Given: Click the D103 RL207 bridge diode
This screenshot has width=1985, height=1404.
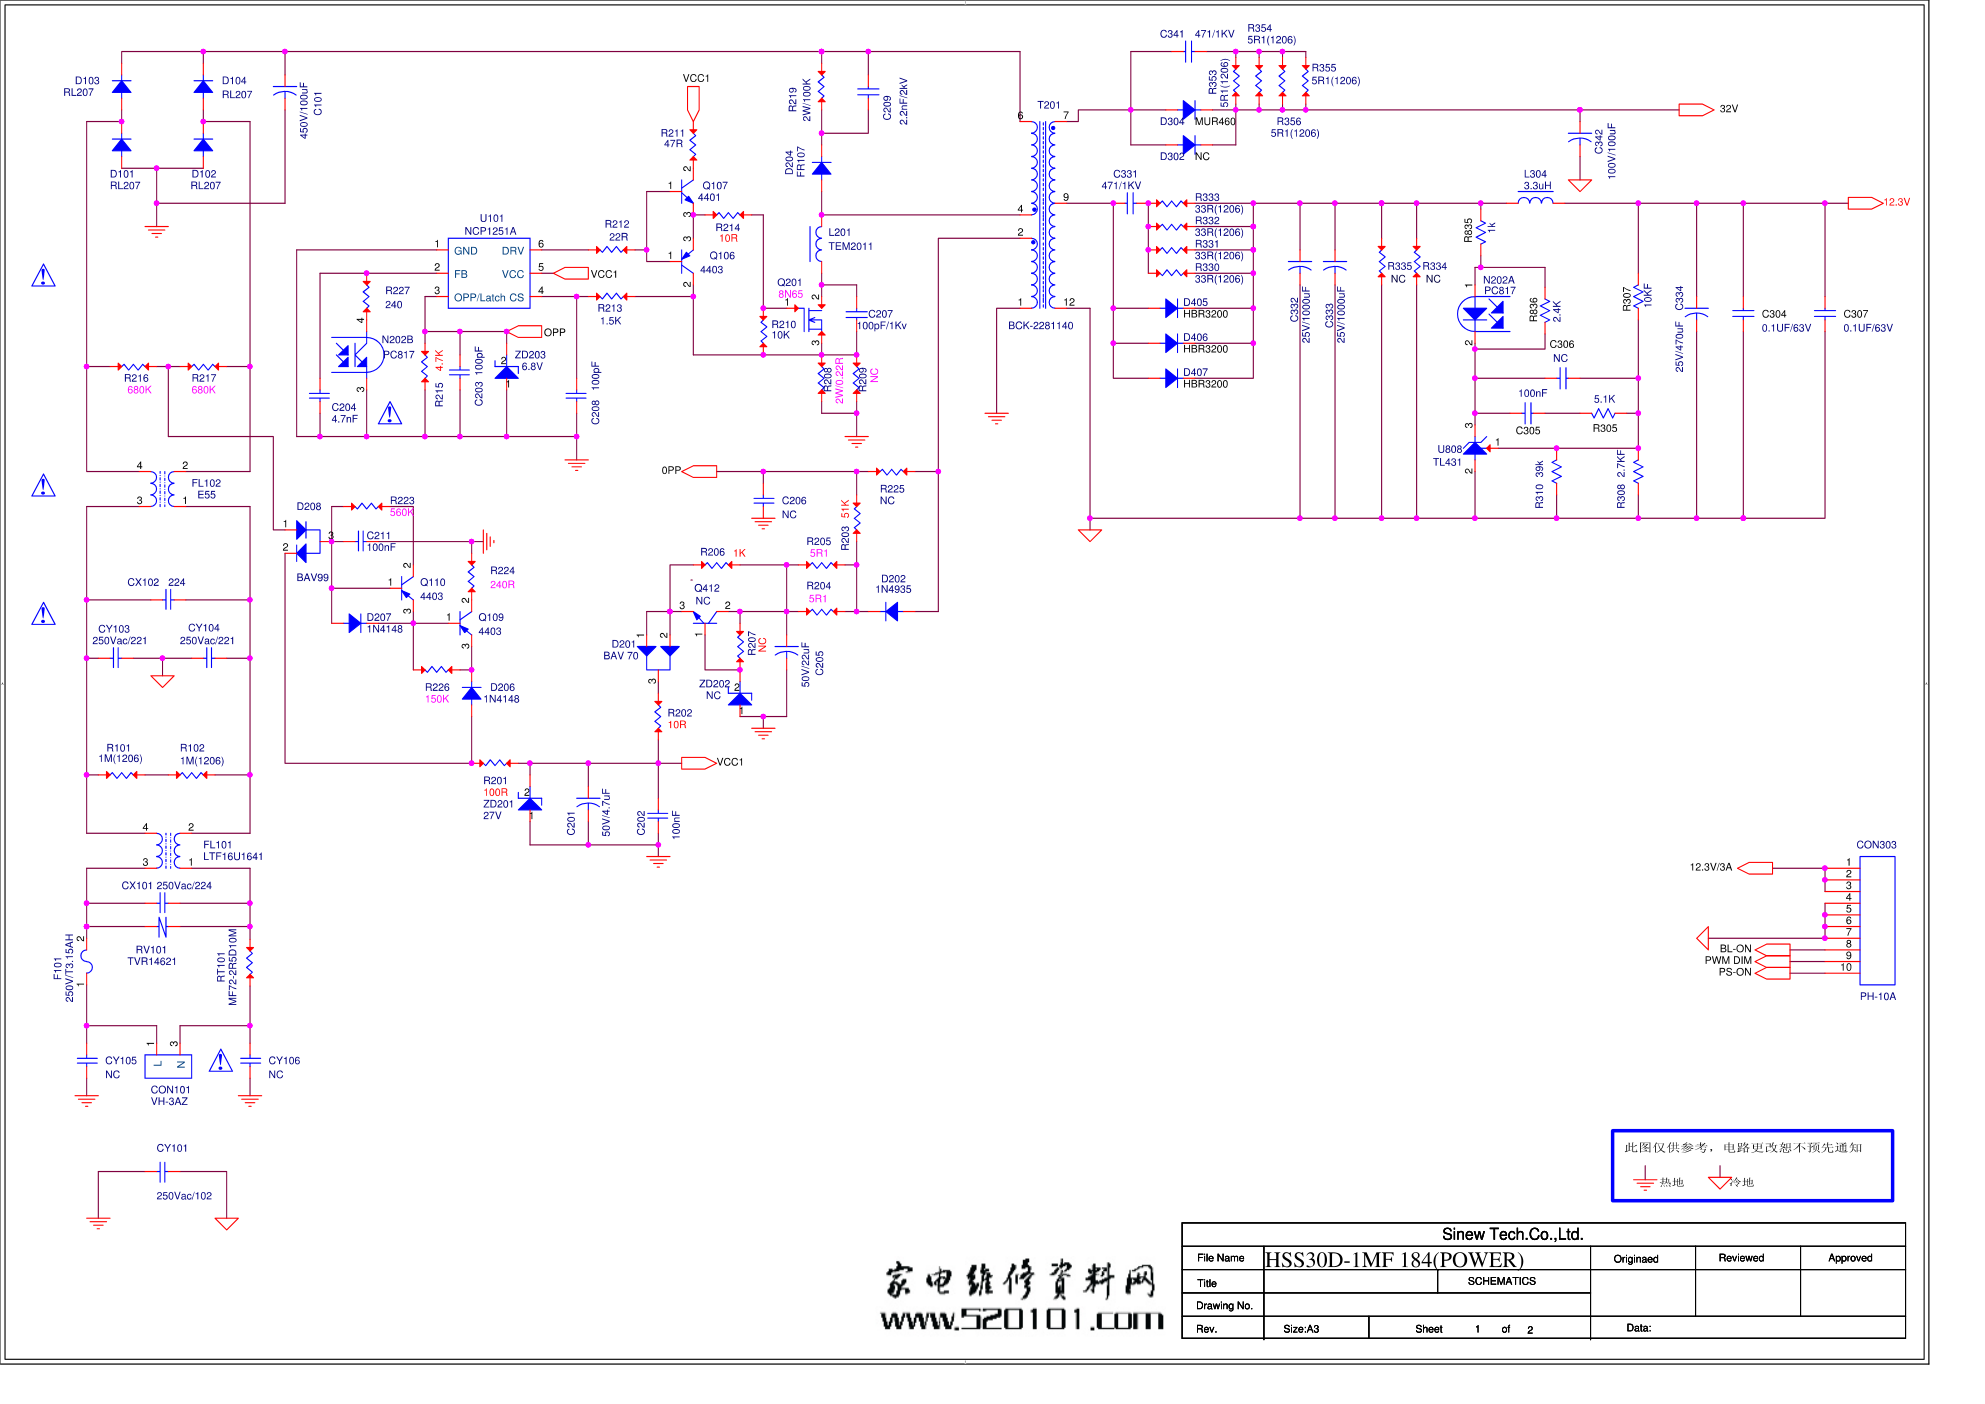Looking at the screenshot, I should pos(122,87).
